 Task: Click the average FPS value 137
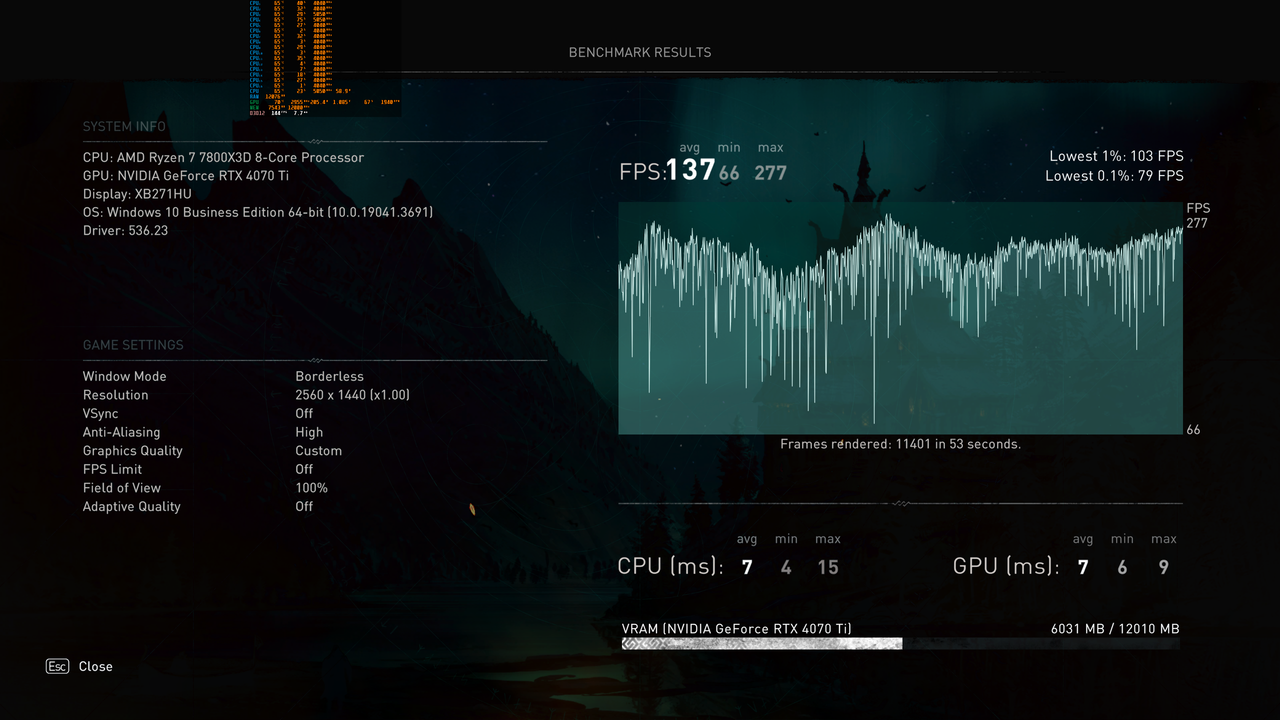[x=691, y=170]
